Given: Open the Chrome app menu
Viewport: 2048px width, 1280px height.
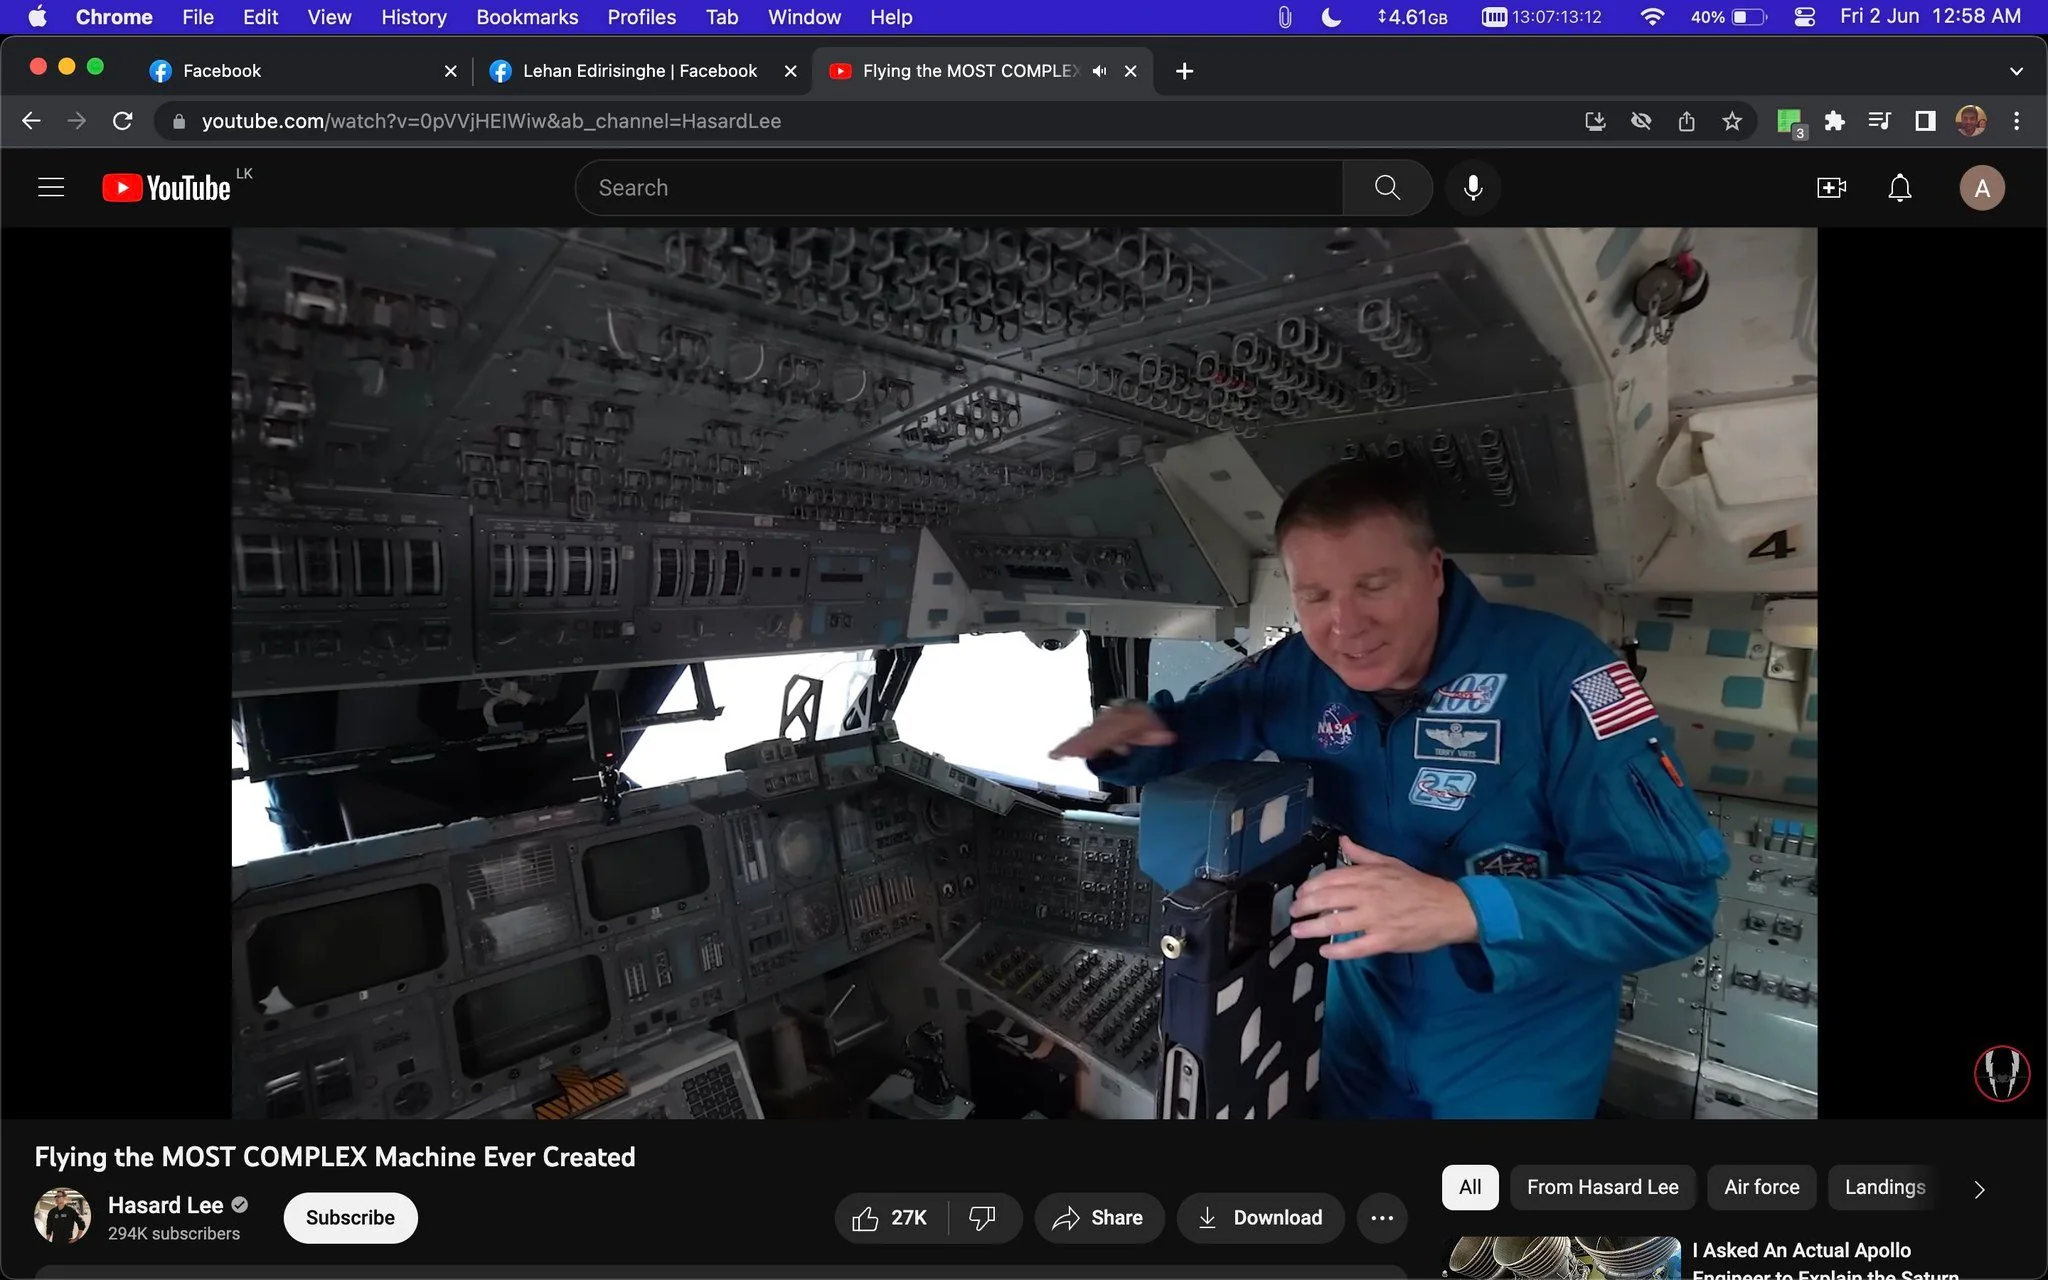Looking at the screenshot, I should pos(114,17).
